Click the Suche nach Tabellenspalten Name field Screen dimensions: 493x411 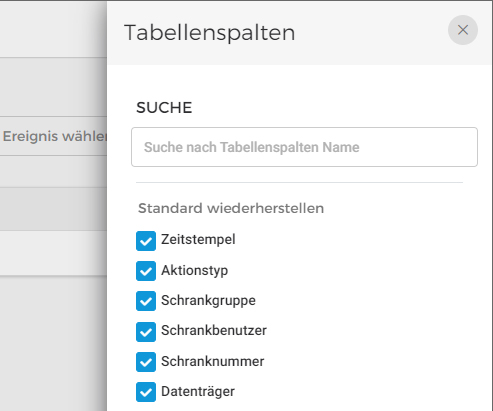tap(304, 147)
